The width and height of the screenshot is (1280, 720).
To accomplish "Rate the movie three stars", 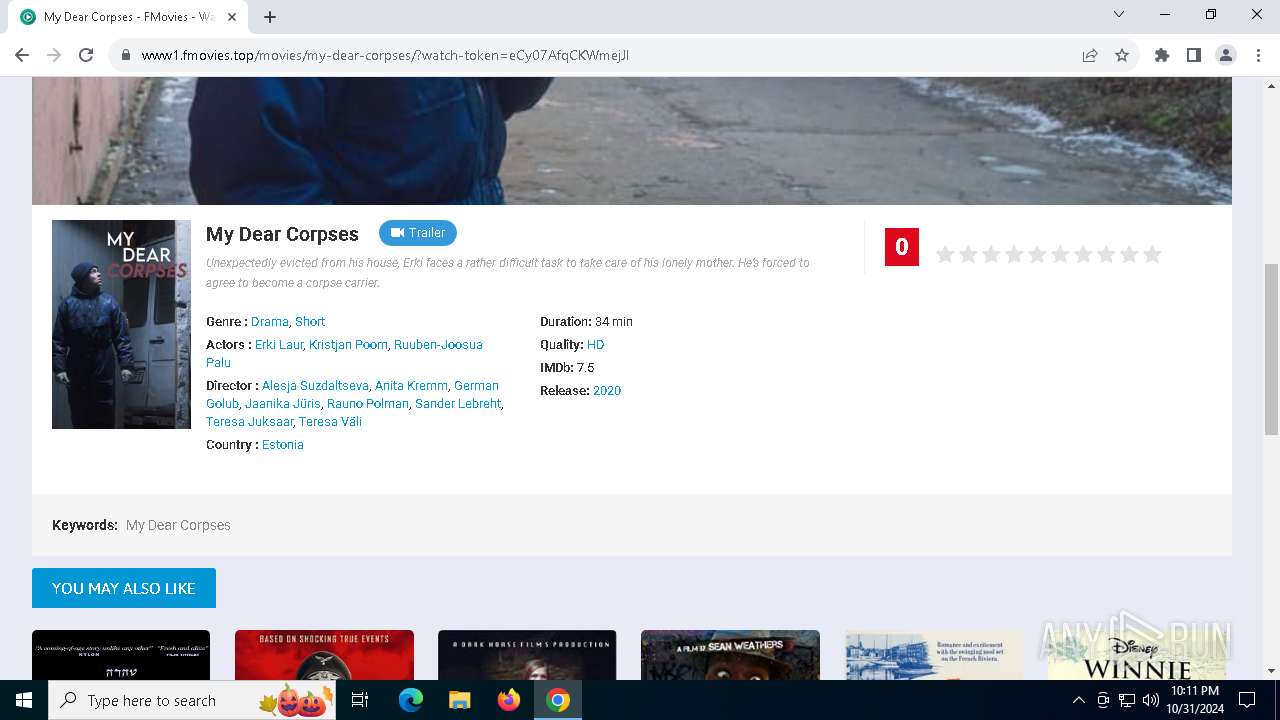I will click(x=991, y=254).
